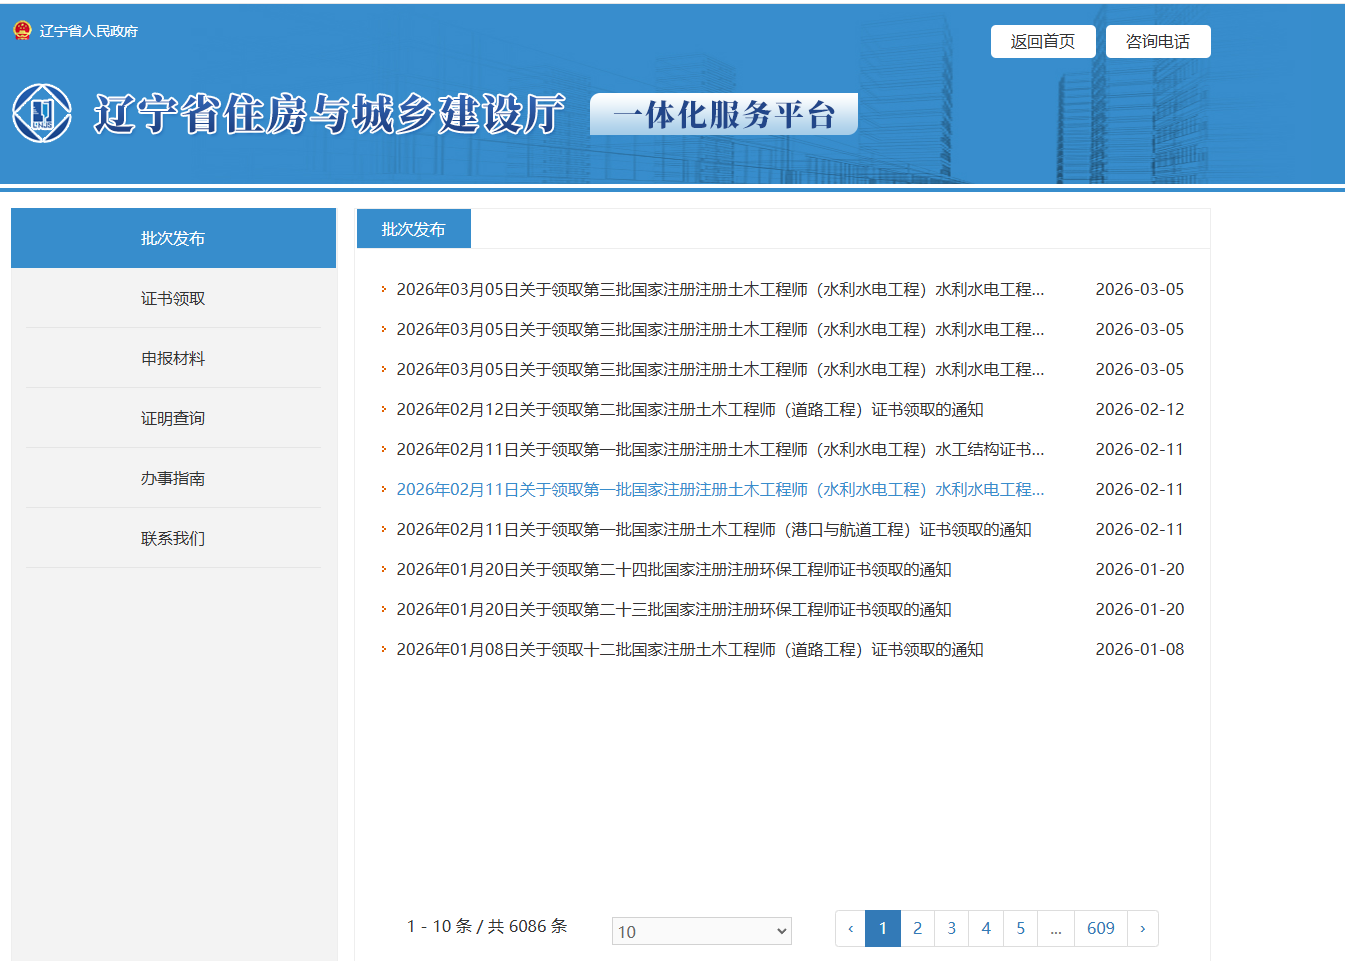The height and width of the screenshot is (961, 1345).
Task: Open 申报材料 from the sidebar
Action: [x=172, y=358]
